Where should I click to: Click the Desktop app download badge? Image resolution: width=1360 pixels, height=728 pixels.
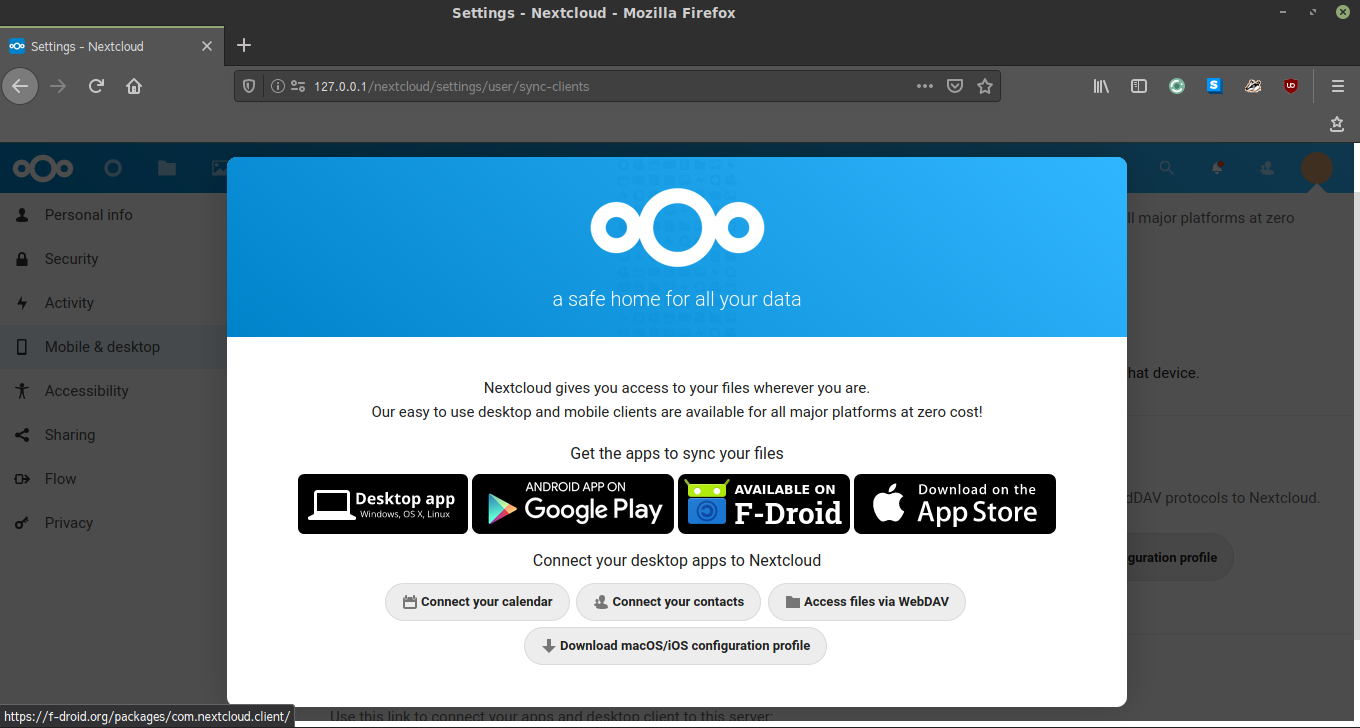(383, 504)
